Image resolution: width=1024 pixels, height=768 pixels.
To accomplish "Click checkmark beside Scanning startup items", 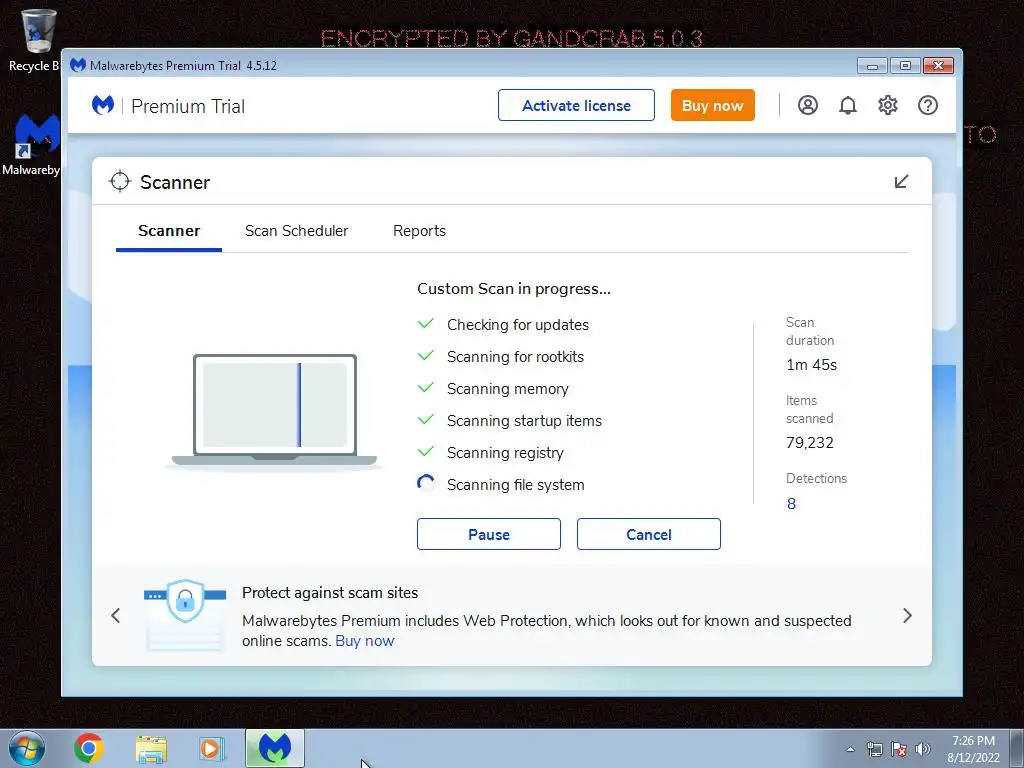I will pyautogui.click(x=426, y=420).
